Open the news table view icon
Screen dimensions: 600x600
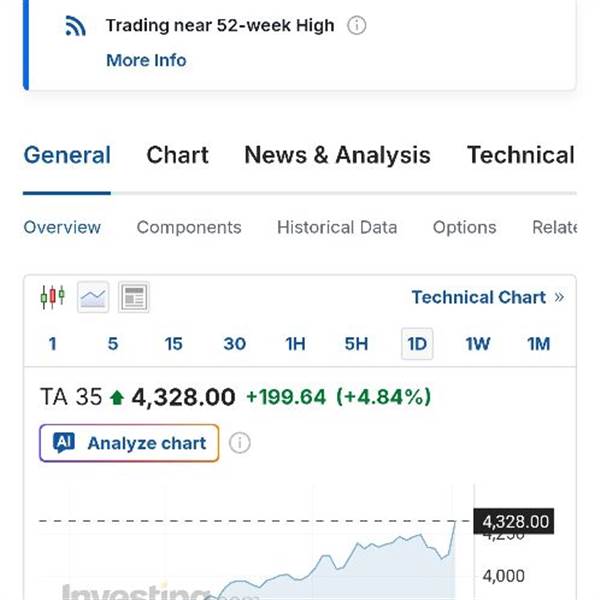coord(133,296)
